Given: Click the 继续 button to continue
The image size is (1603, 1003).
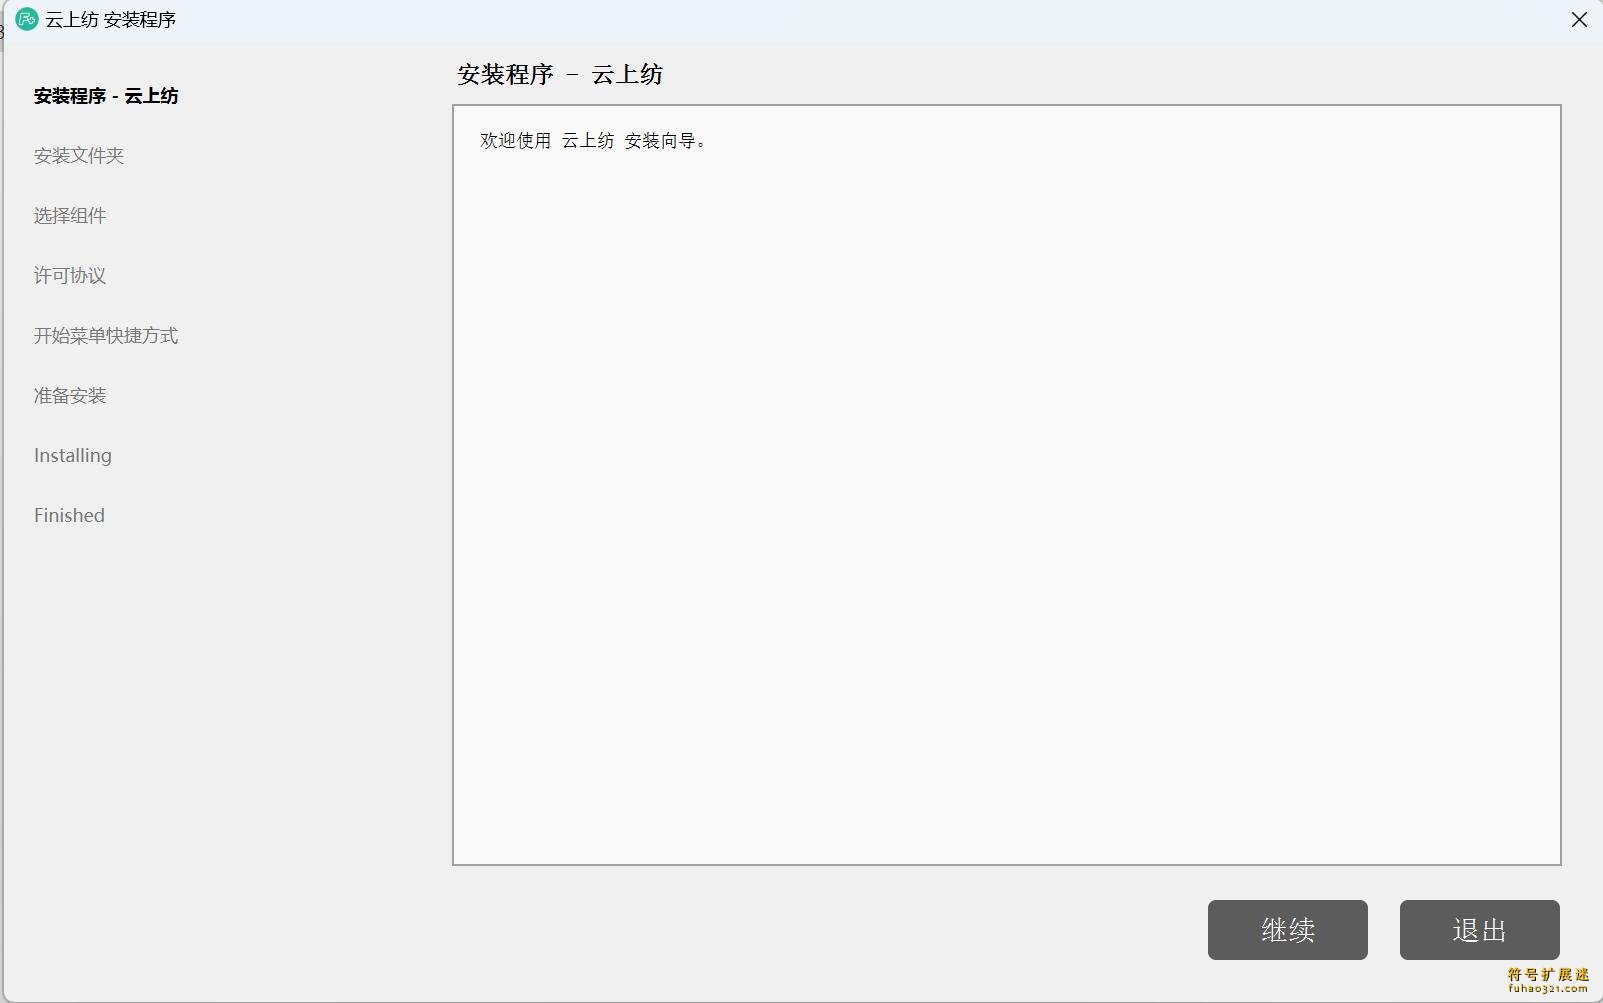Looking at the screenshot, I should tap(1287, 930).
